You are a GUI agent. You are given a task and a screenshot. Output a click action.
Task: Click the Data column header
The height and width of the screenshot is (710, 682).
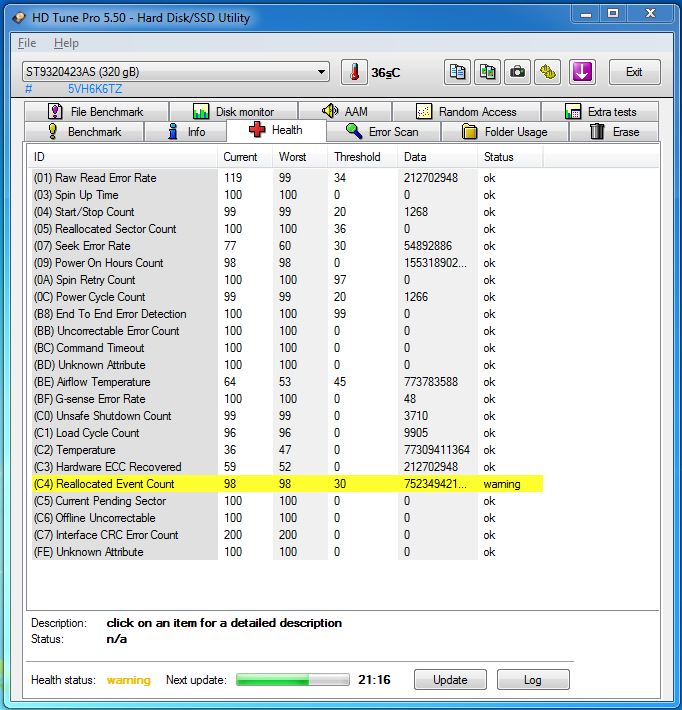pyautogui.click(x=437, y=157)
